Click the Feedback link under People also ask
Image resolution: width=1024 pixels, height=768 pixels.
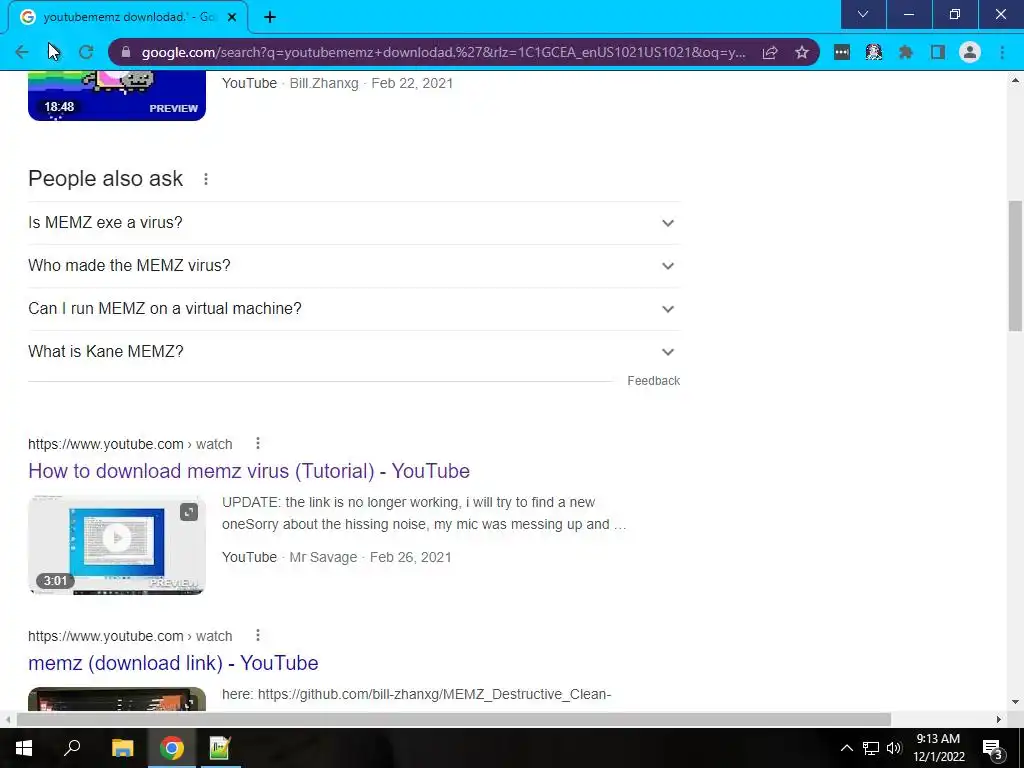(653, 381)
